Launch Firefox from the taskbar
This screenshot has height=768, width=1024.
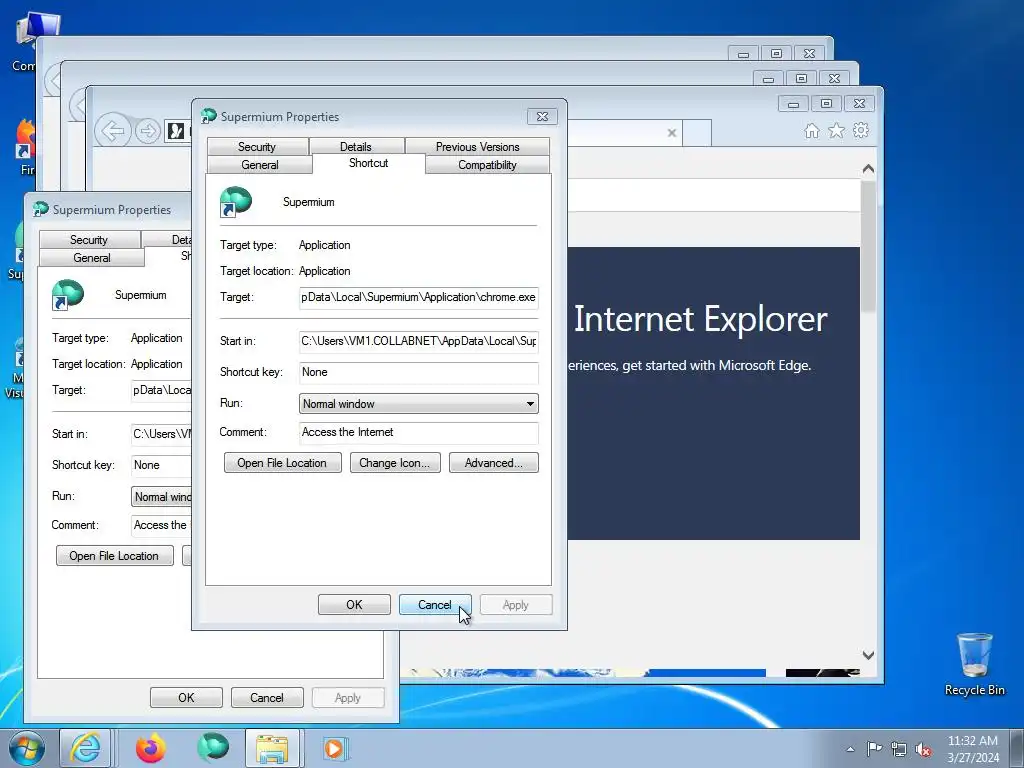pyautogui.click(x=150, y=748)
